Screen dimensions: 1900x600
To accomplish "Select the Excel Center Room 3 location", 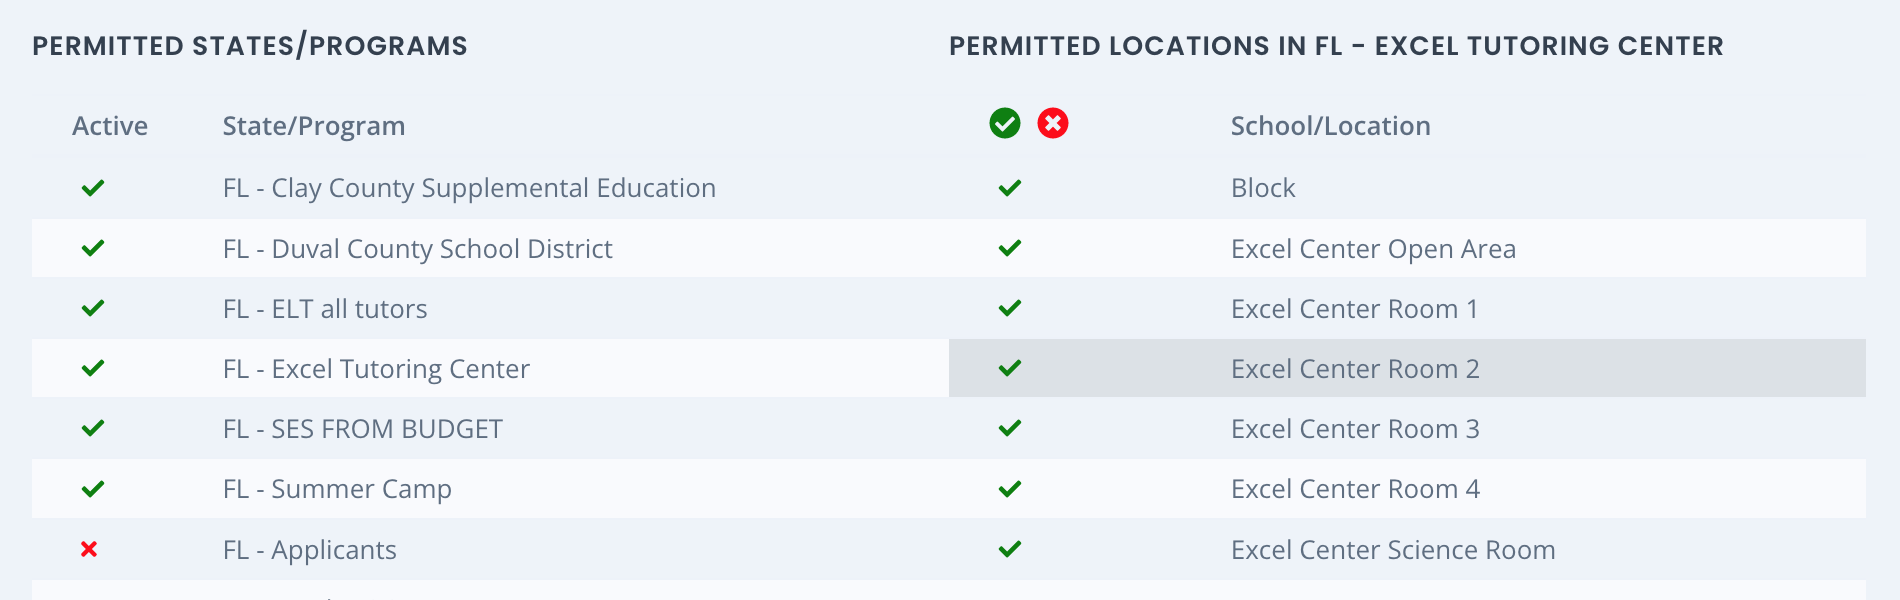I will tap(1355, 429).
